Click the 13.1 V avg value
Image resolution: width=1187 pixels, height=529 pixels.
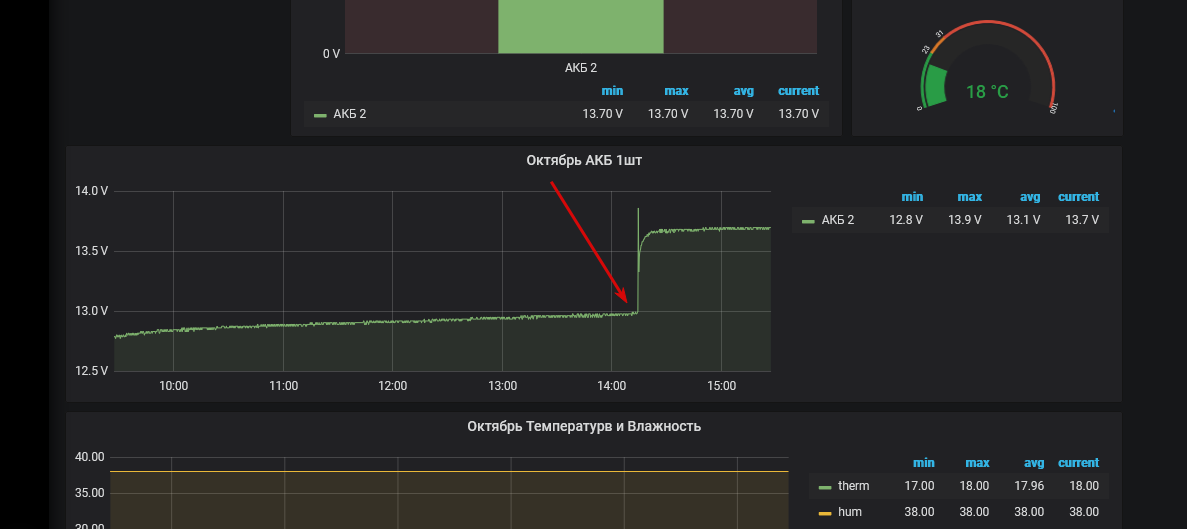1023,220
